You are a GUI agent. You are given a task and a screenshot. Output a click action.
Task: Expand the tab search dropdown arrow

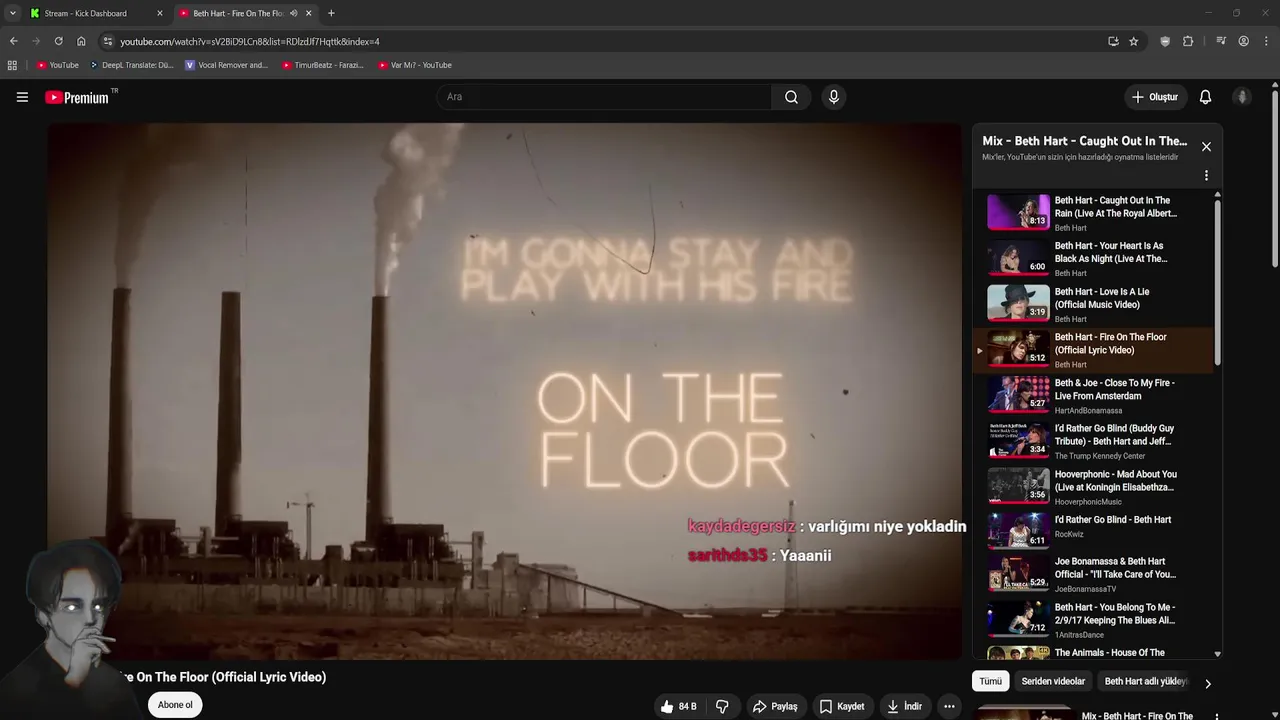[12, 13]
